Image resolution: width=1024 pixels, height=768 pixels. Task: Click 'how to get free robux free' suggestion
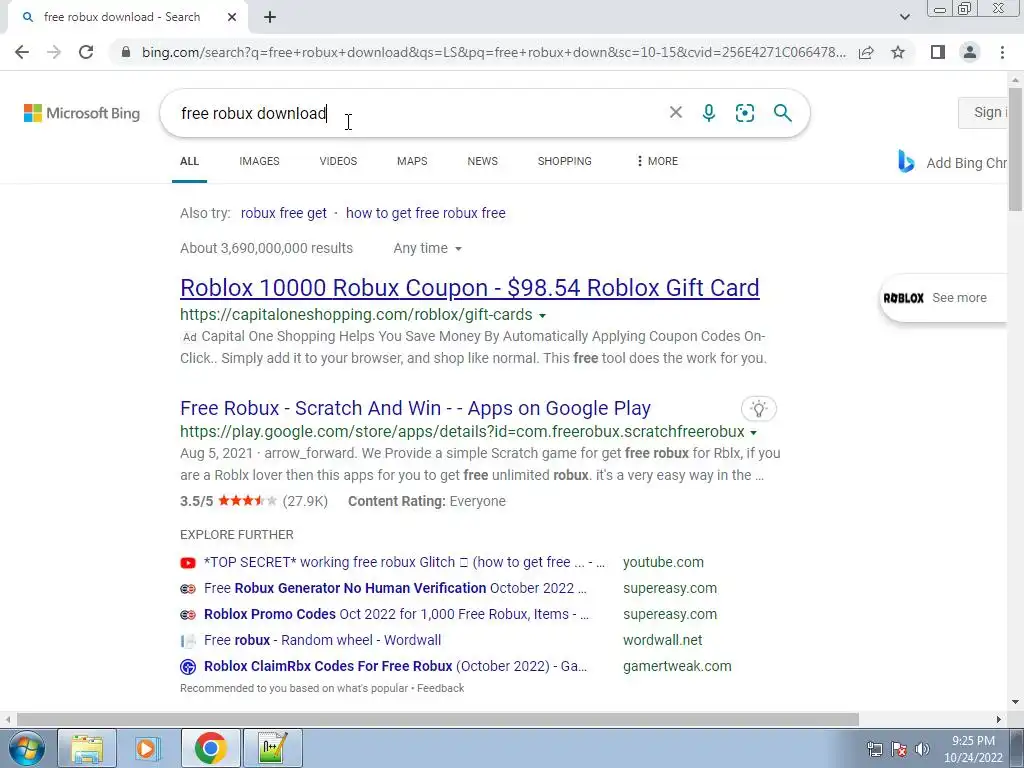coord(426,213)
